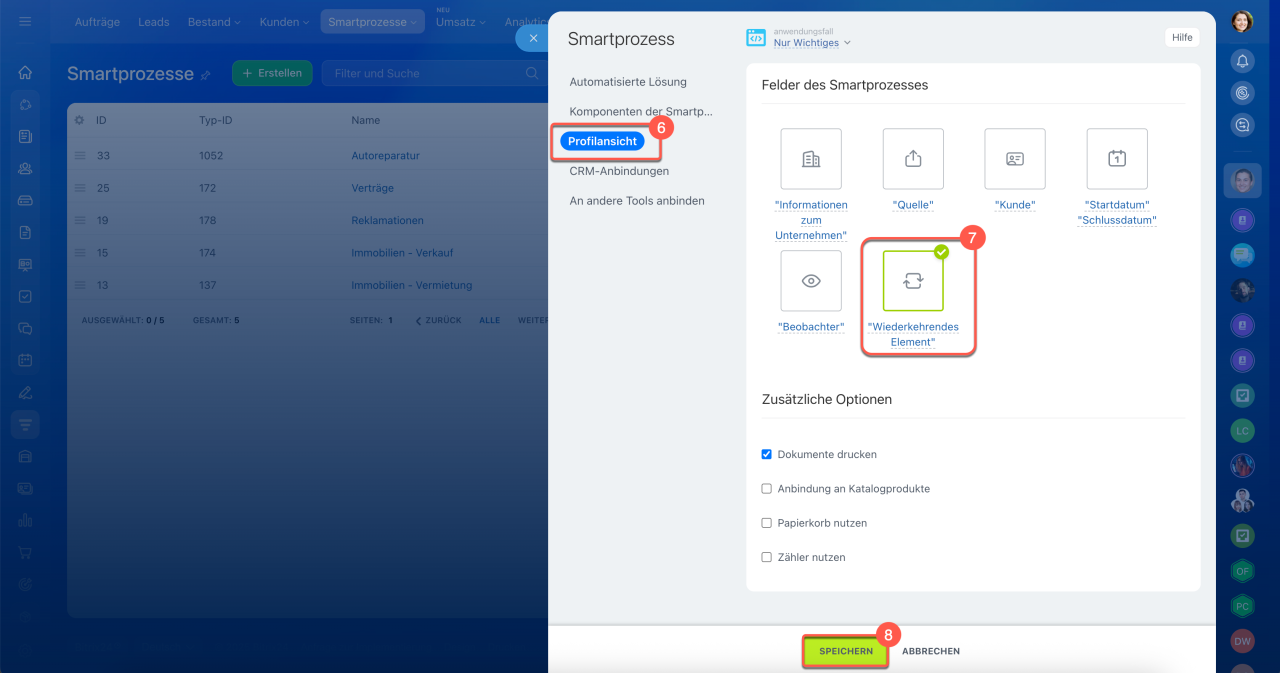Open the bar chart analytics icon in left sidebar
The width and height of the screenshot is (1280, 673).
25,520
